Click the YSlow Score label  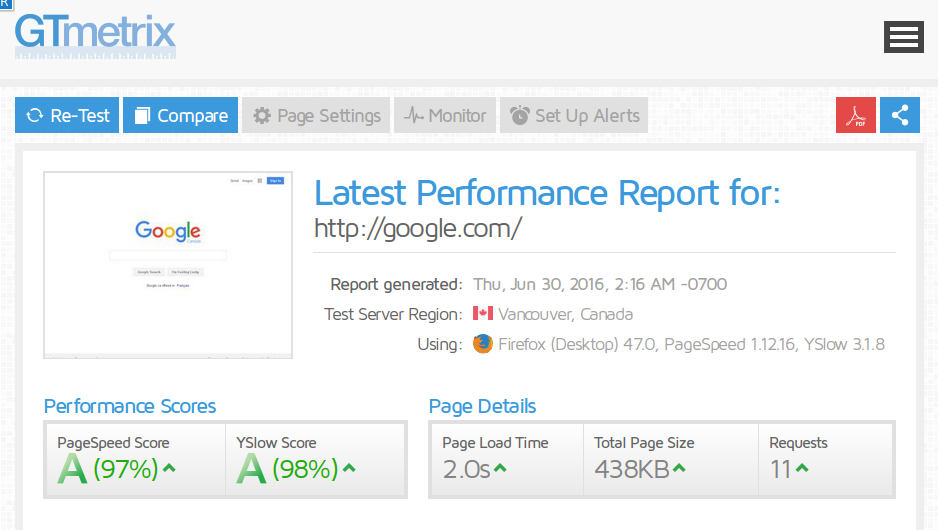click(276, 443)
